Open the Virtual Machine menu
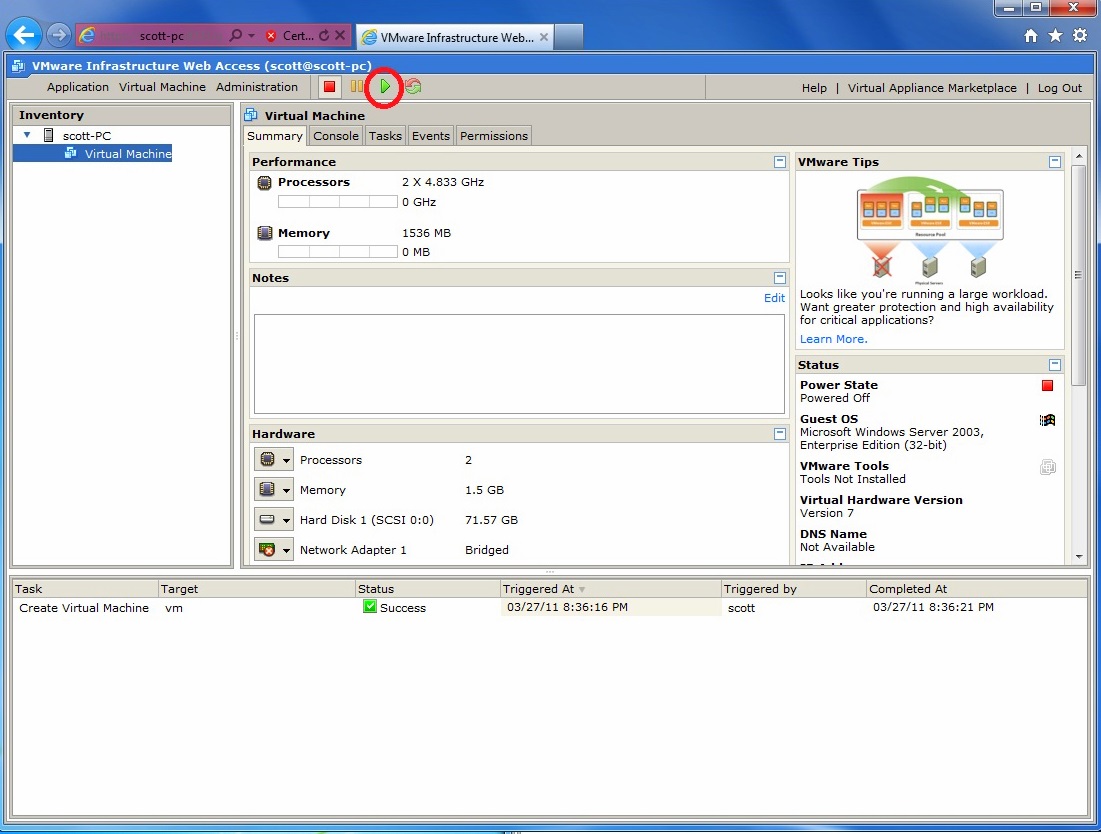 click(x=162, y=87)
